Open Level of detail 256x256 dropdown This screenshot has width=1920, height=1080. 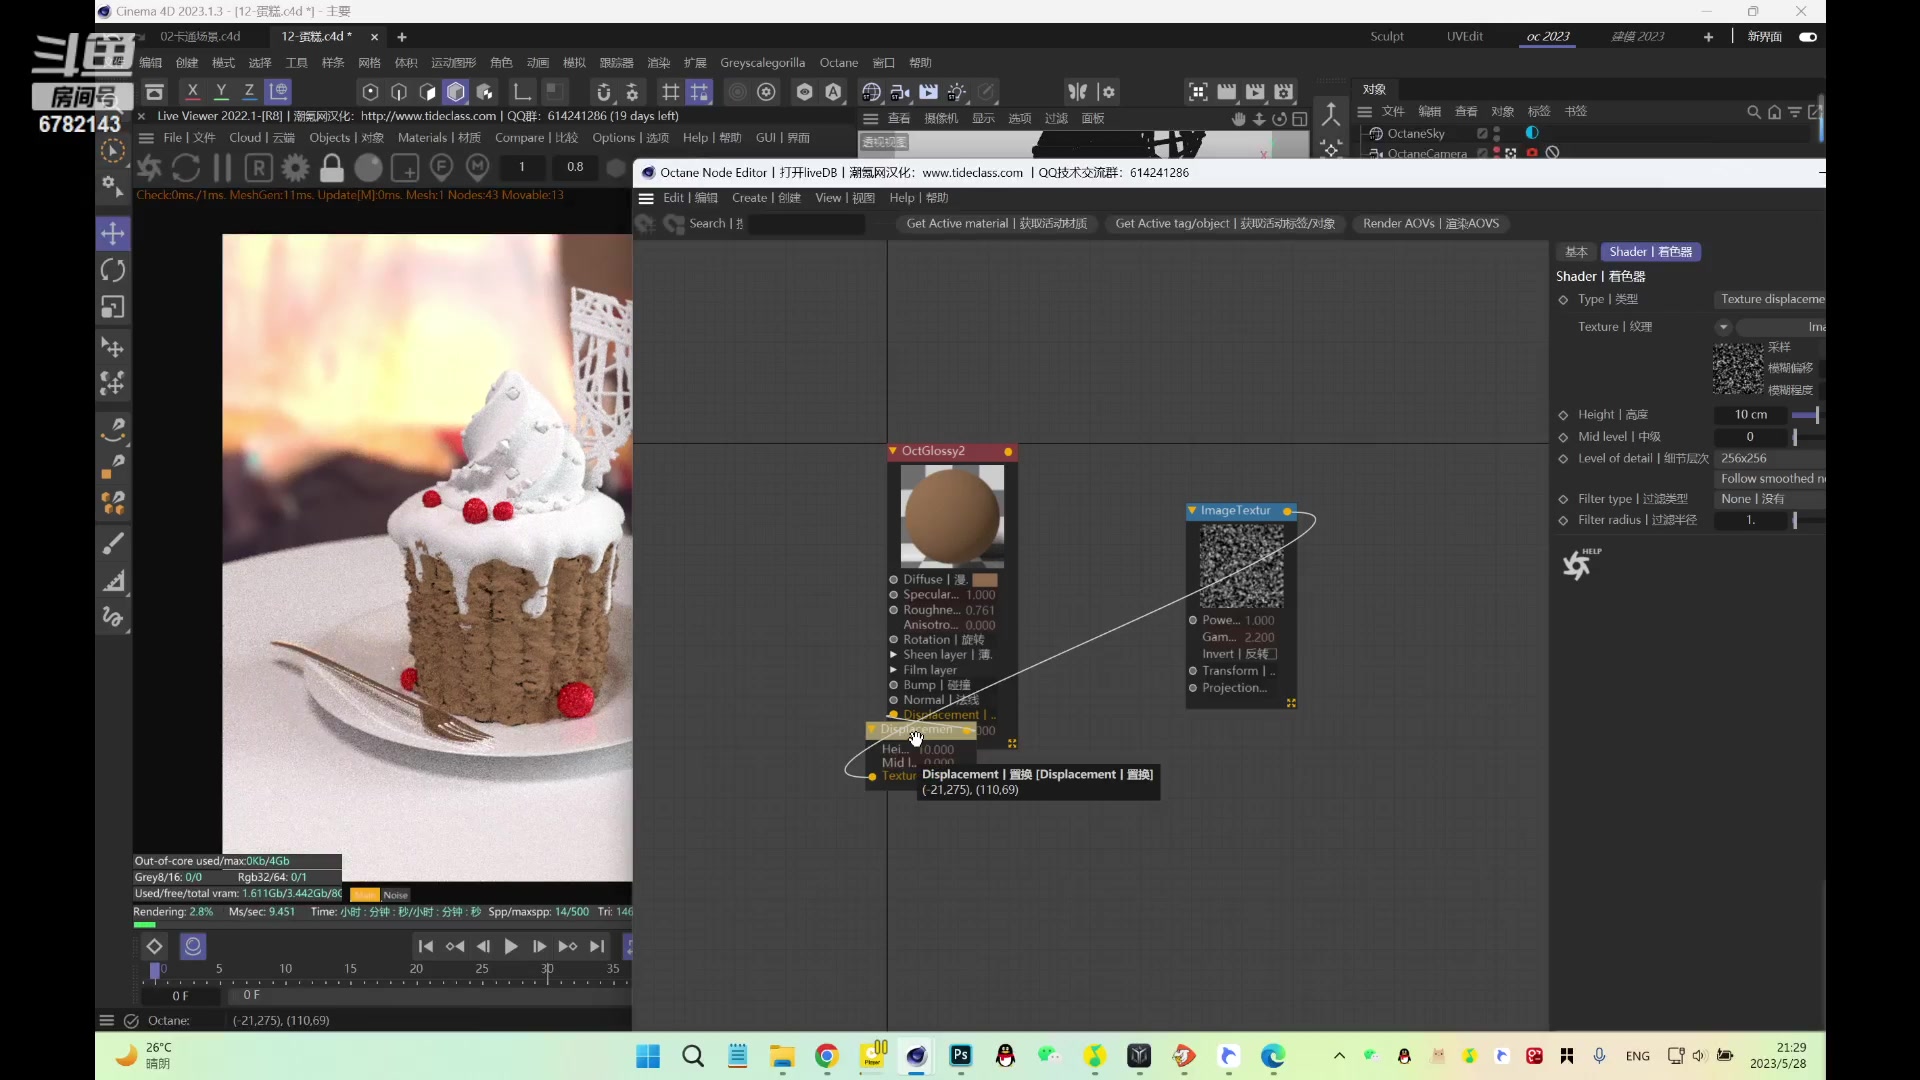(x=1770, y=458)
